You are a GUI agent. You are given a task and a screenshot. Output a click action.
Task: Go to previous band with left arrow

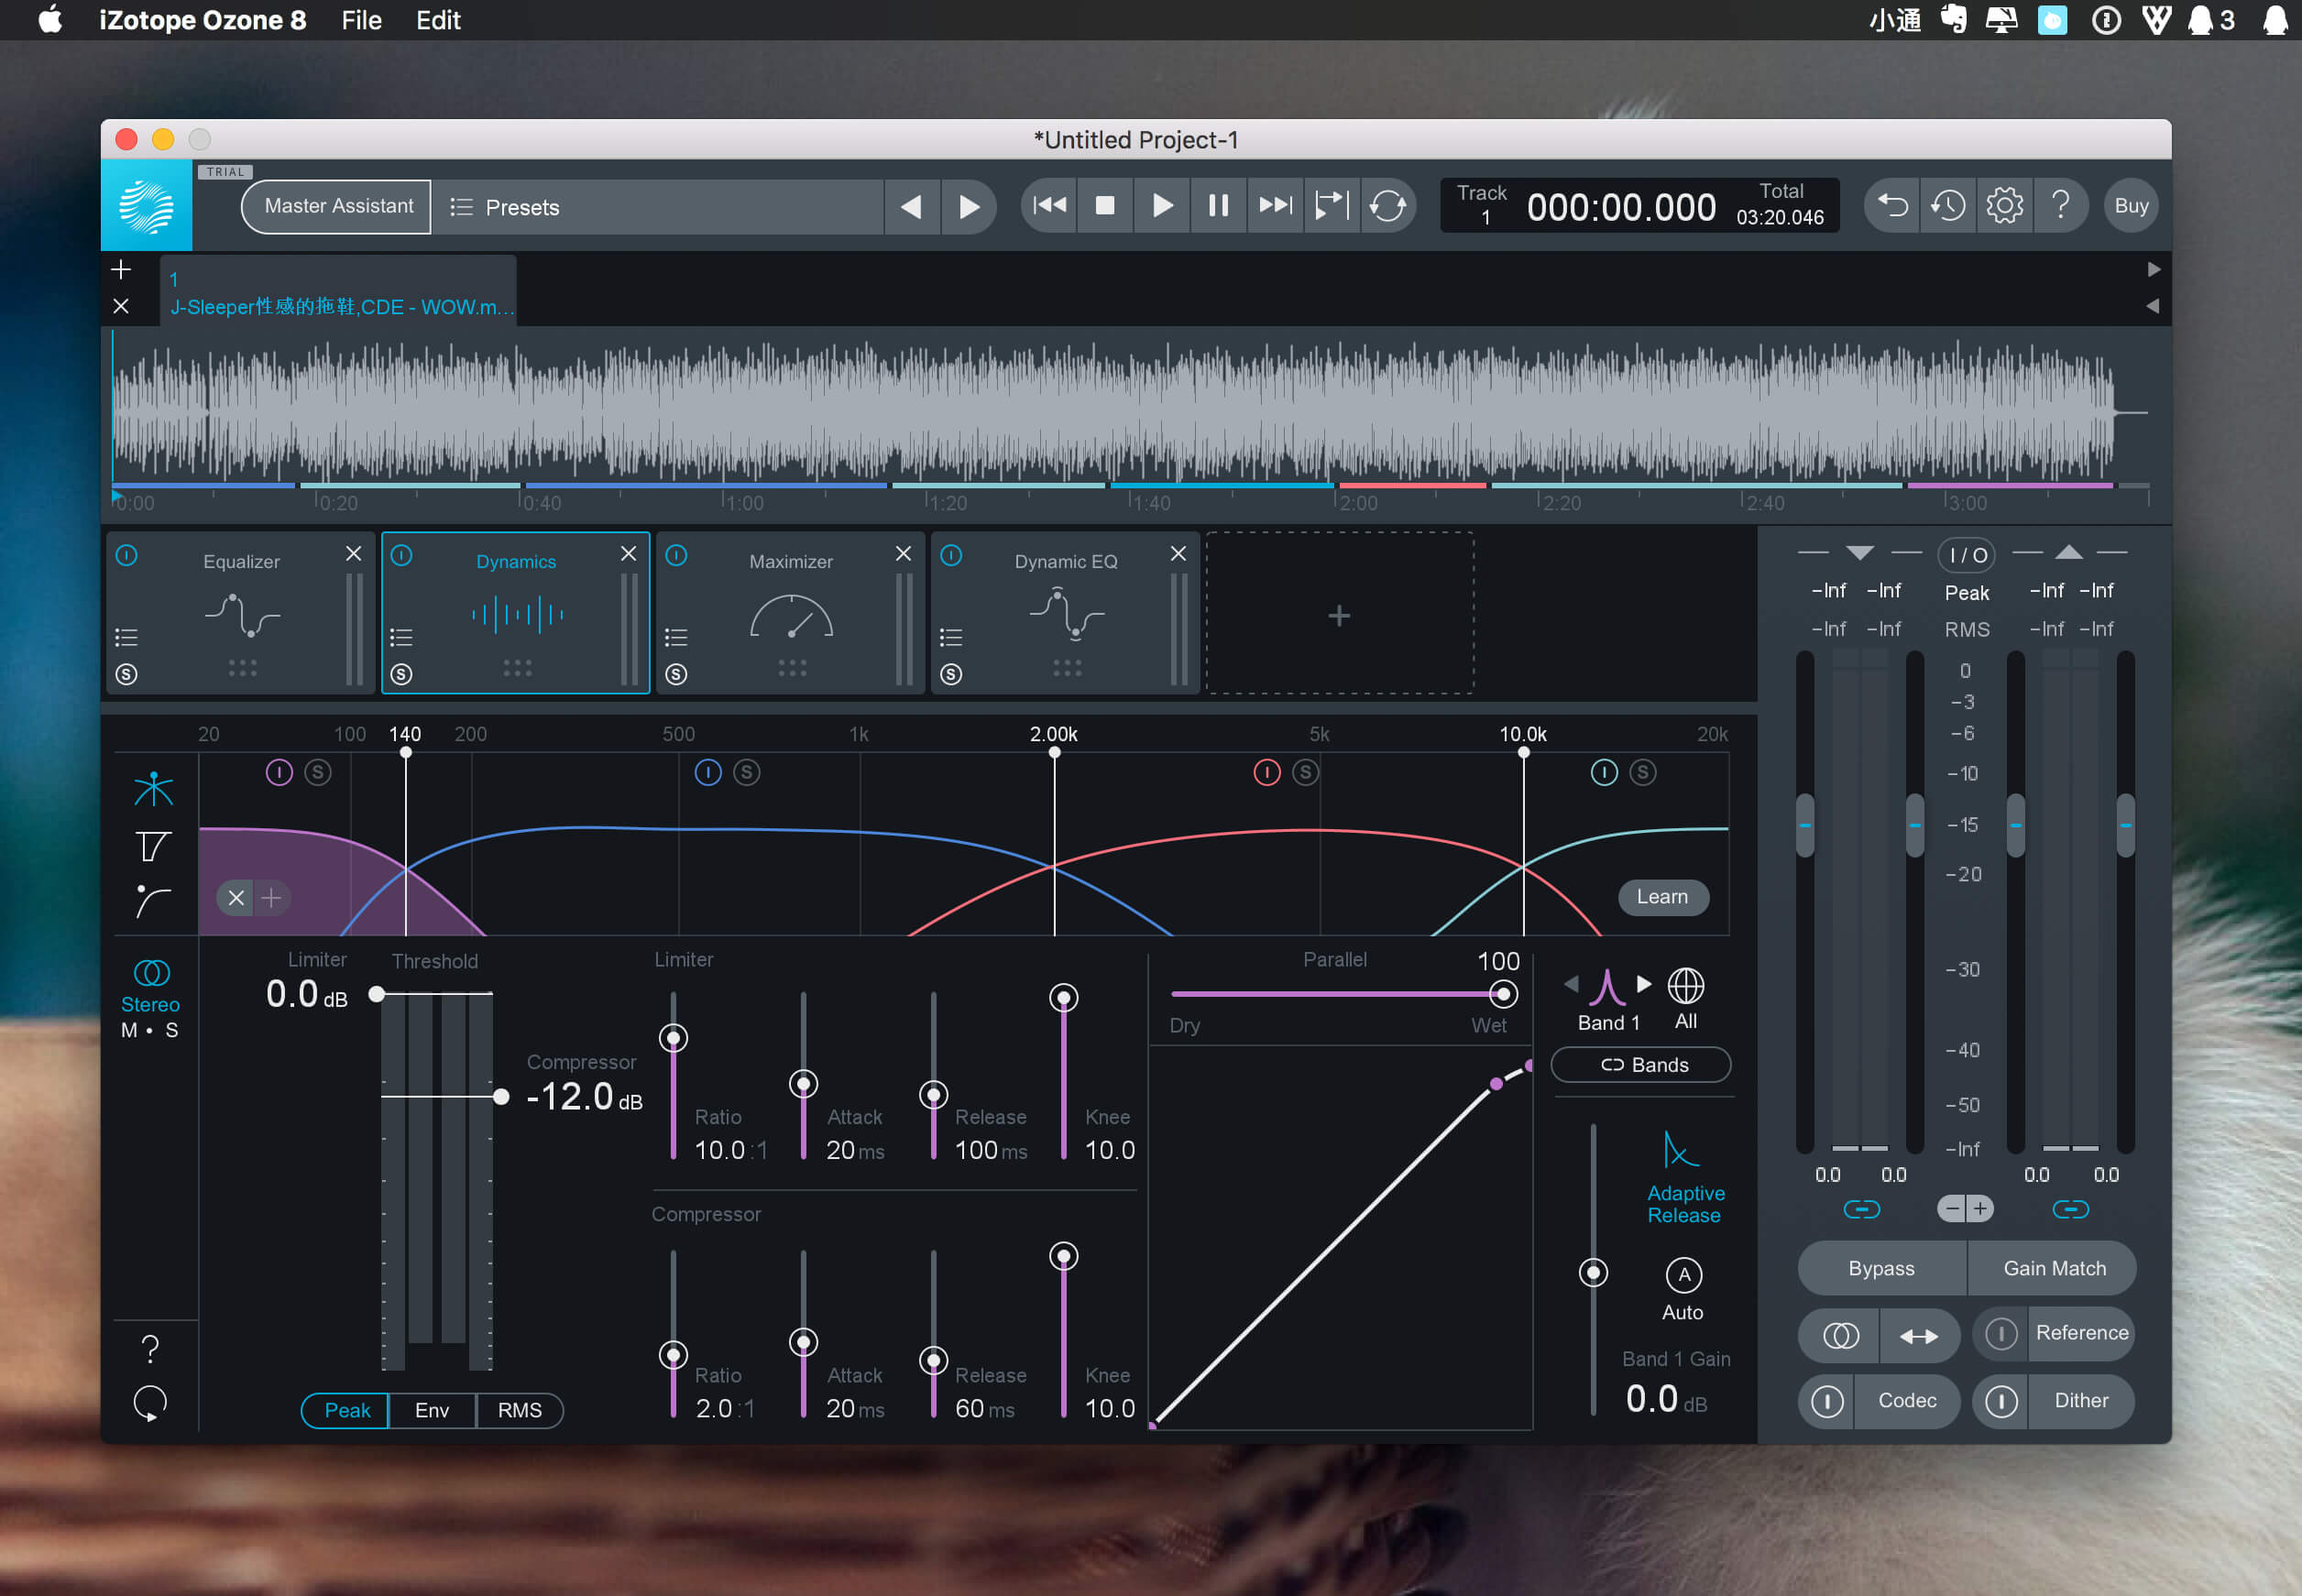click(x=1572, y=984)
